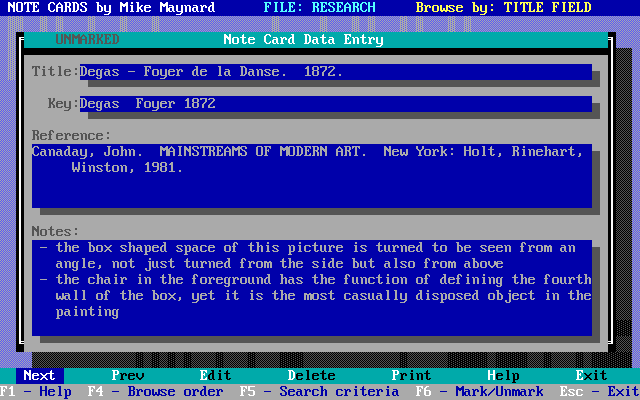Screen dimensions: 640x400
Task: Click the Reference field with Canaday citation
Action: tap(312, 176)
